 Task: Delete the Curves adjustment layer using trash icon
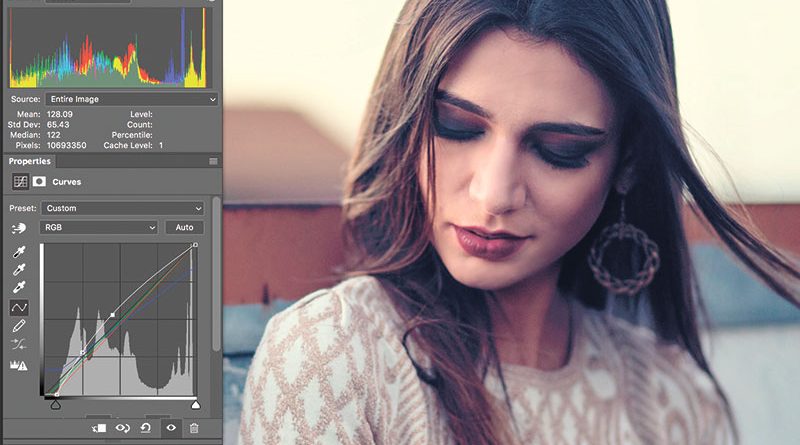(x=194, y=428)
